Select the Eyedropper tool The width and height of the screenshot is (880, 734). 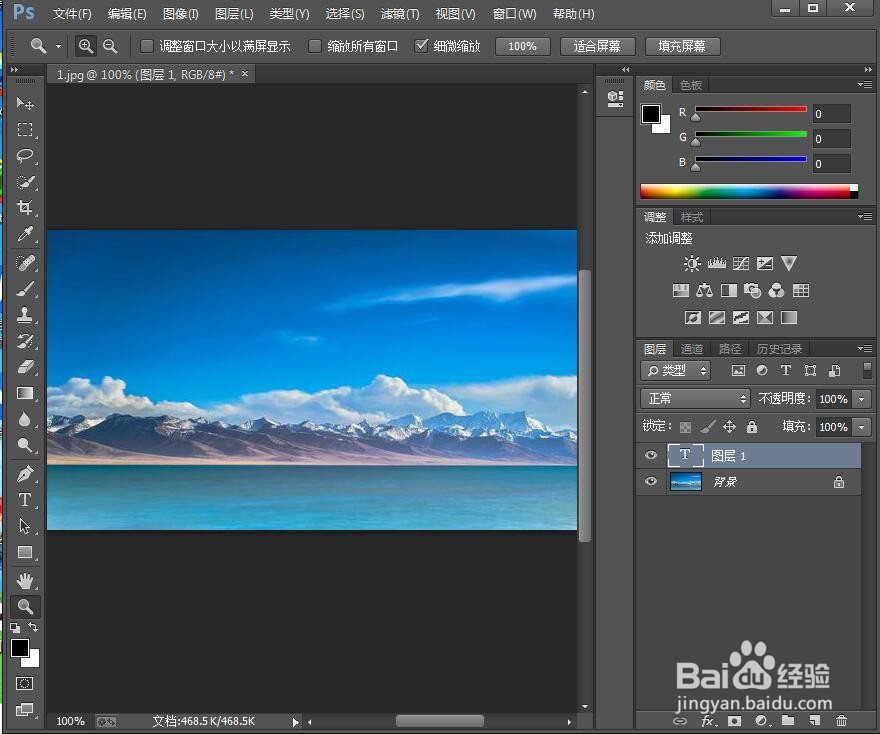pyautogui.click(x=25, y=234)
